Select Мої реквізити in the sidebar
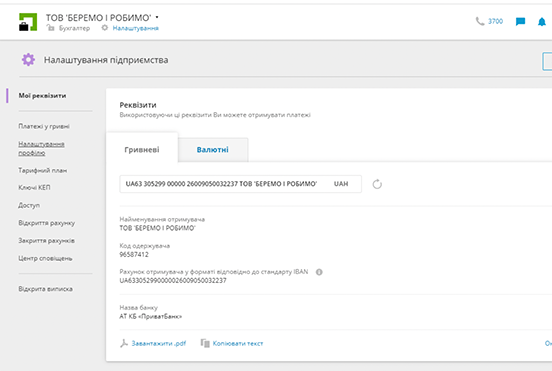Viewport: 552px width, 371px height. click(x=42, y=96)
